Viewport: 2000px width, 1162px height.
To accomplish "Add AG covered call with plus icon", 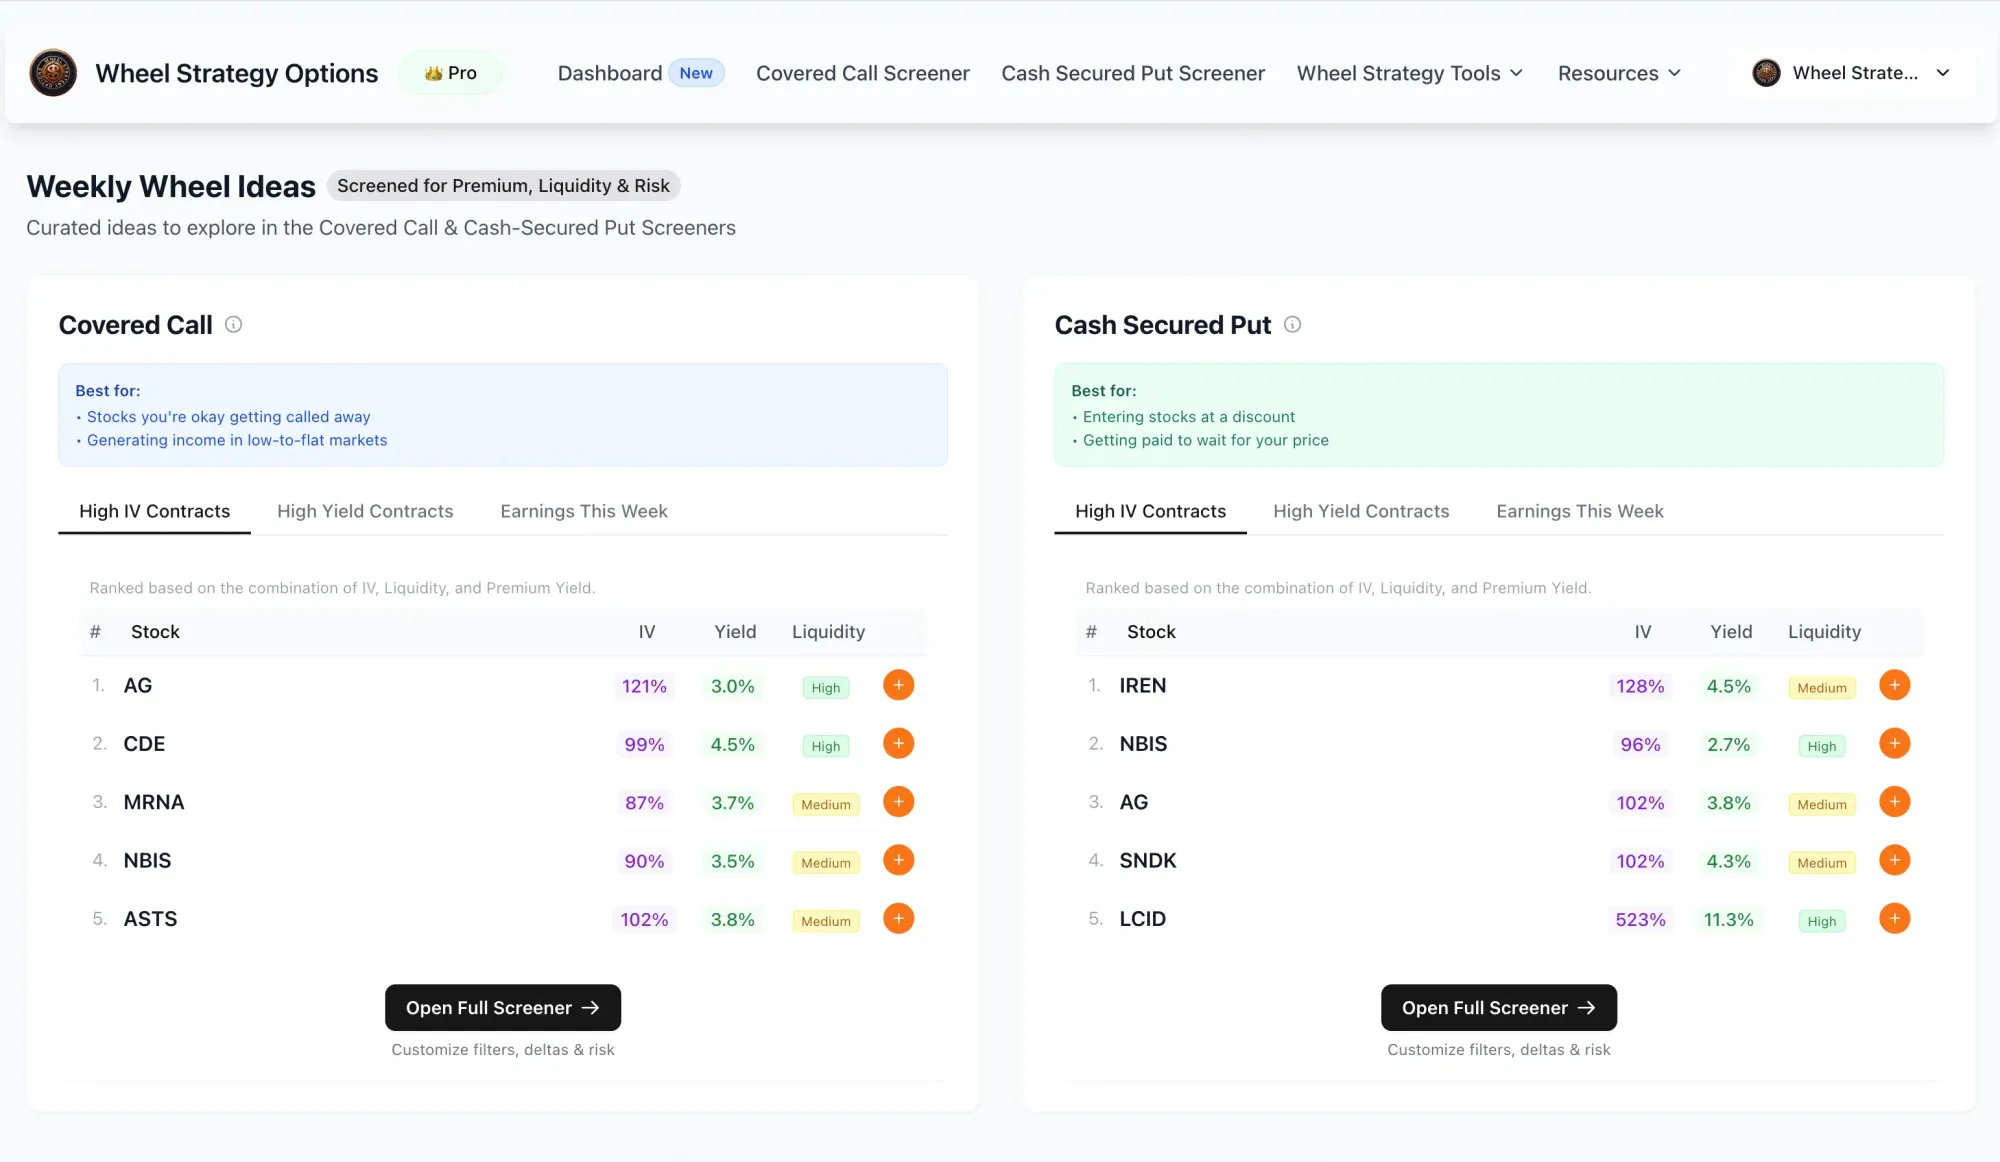I will 898,686.
